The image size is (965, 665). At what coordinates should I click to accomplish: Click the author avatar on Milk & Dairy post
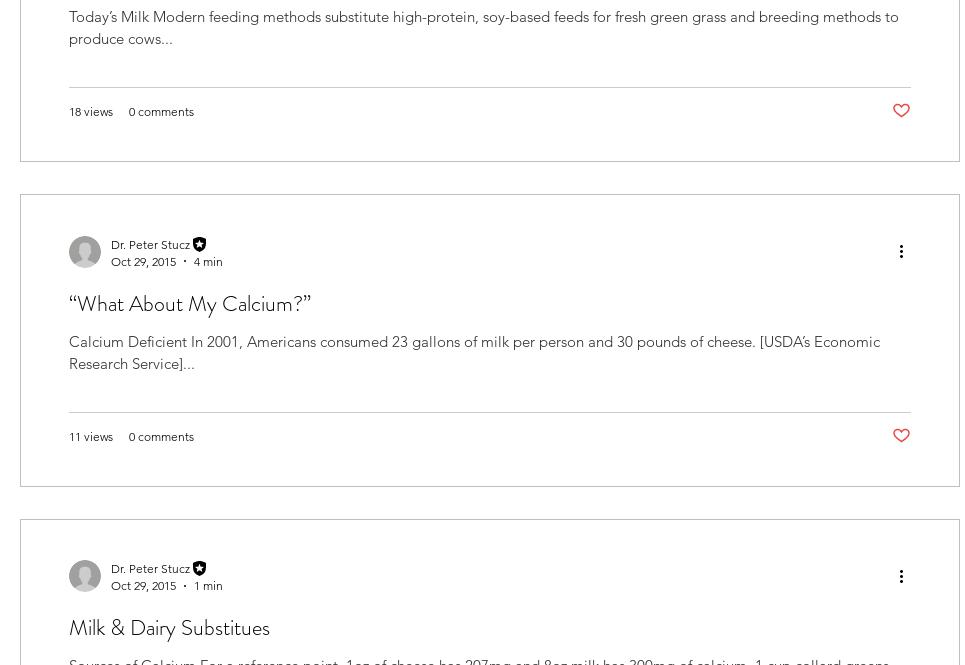pos(85,576)
